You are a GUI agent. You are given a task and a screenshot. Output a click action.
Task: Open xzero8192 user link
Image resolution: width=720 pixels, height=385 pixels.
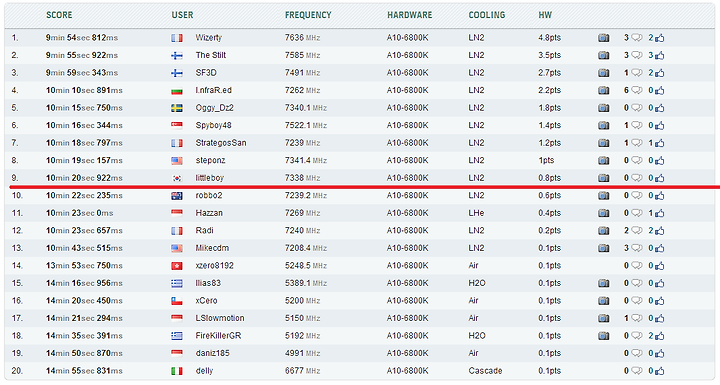click(x=214, y=266)
